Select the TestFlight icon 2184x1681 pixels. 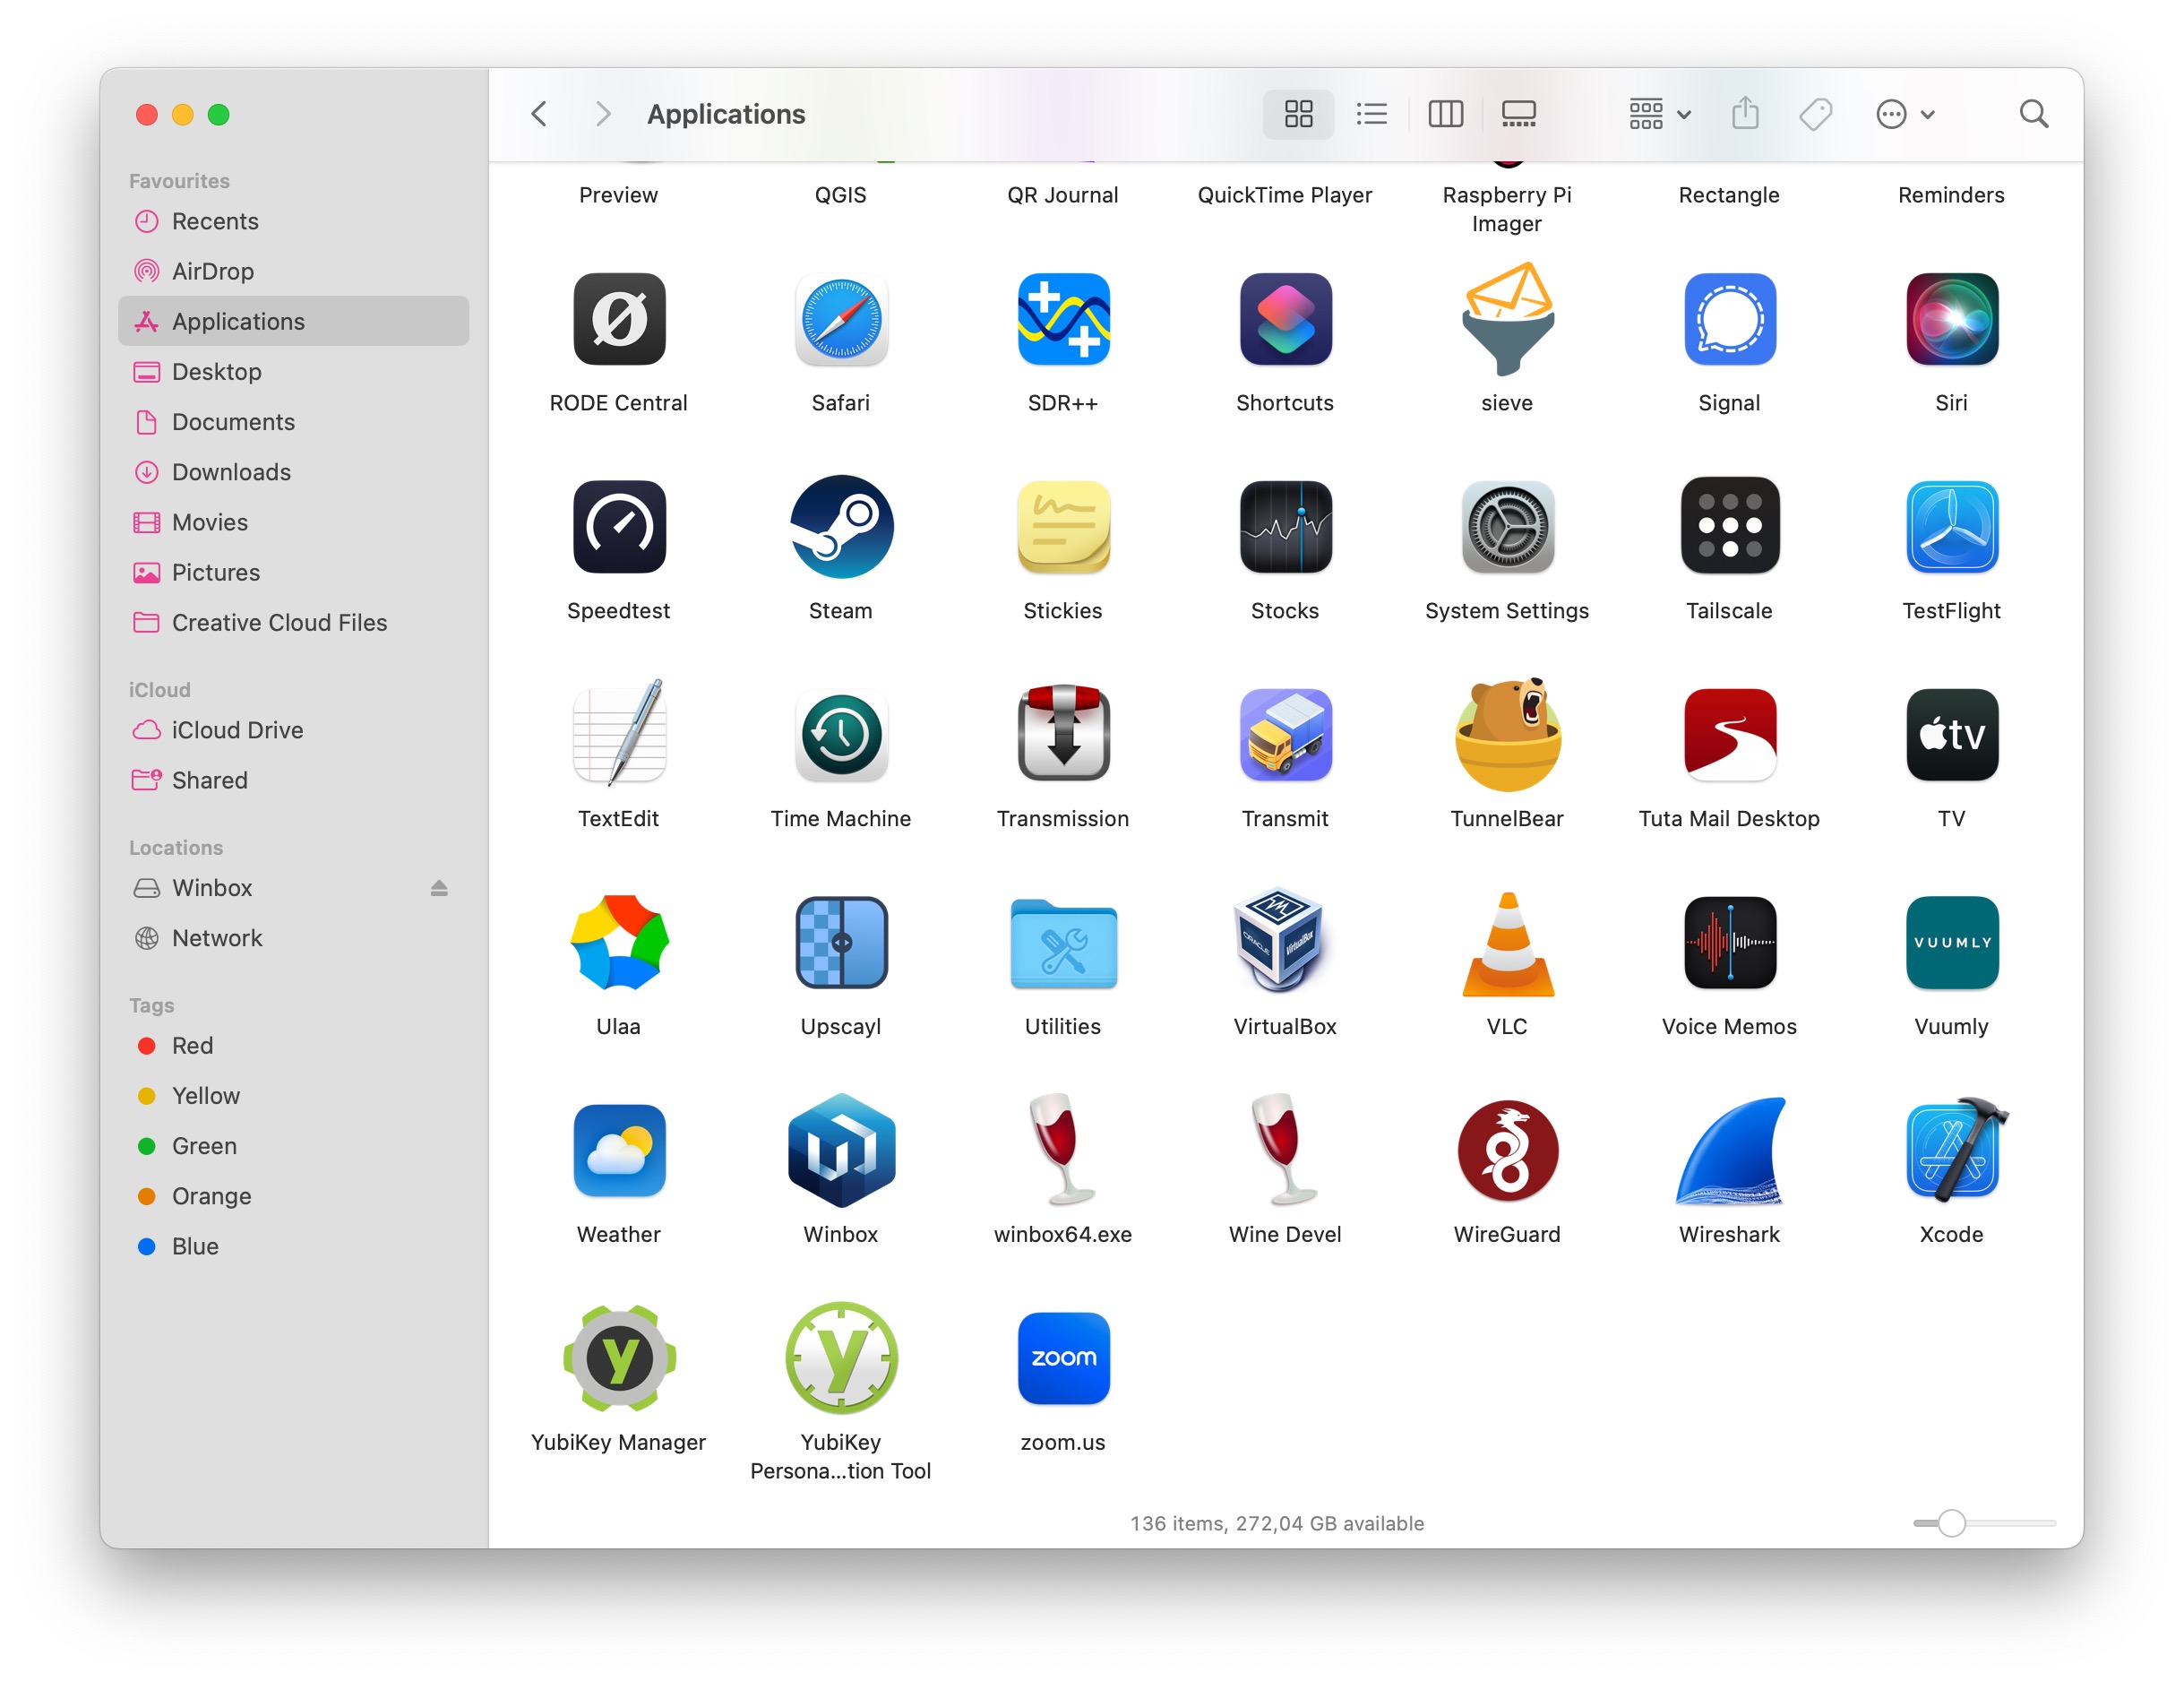click(1951, 527)
